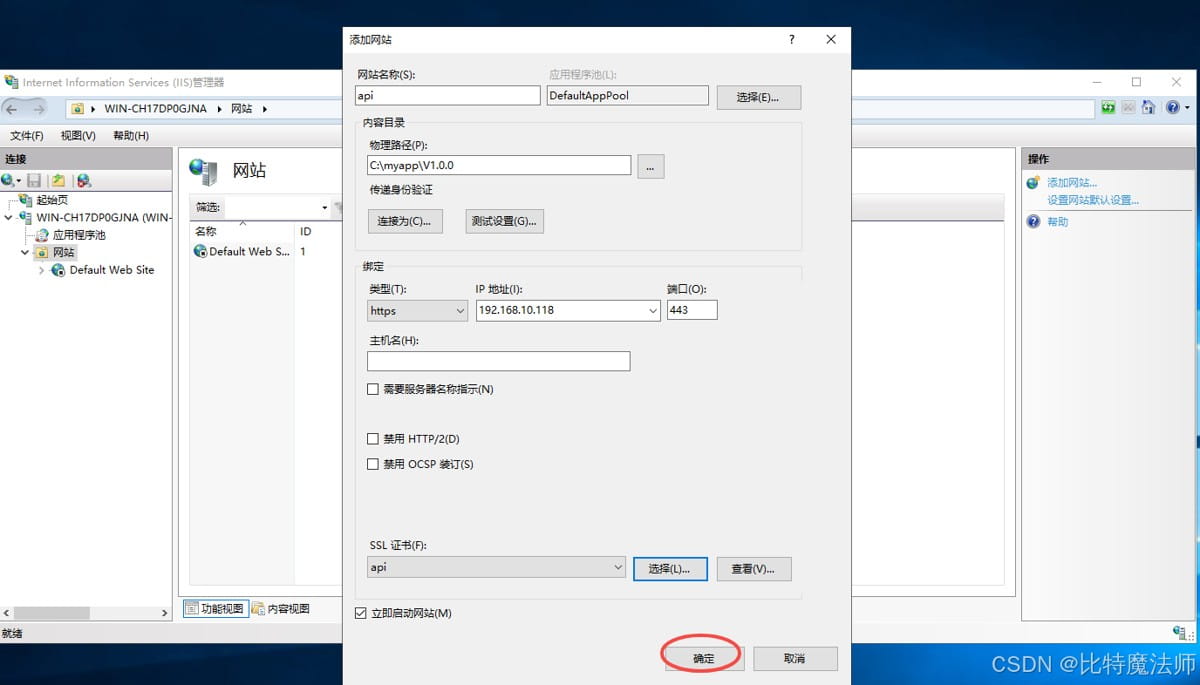This screenshot has height=685, width=1200.
Task: Click the home icon in address toolbar
Action: 1148,107
